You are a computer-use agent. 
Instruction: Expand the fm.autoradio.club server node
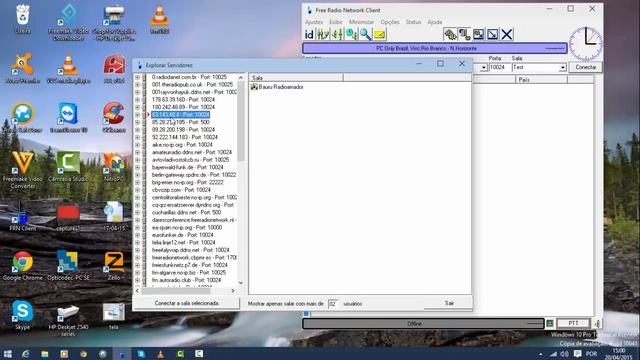[138, 280]
